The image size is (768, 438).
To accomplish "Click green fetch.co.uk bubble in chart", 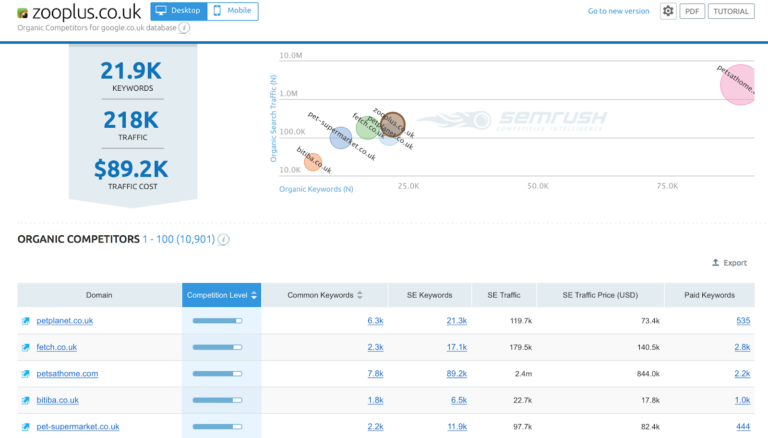I will [x=366, y=127].
